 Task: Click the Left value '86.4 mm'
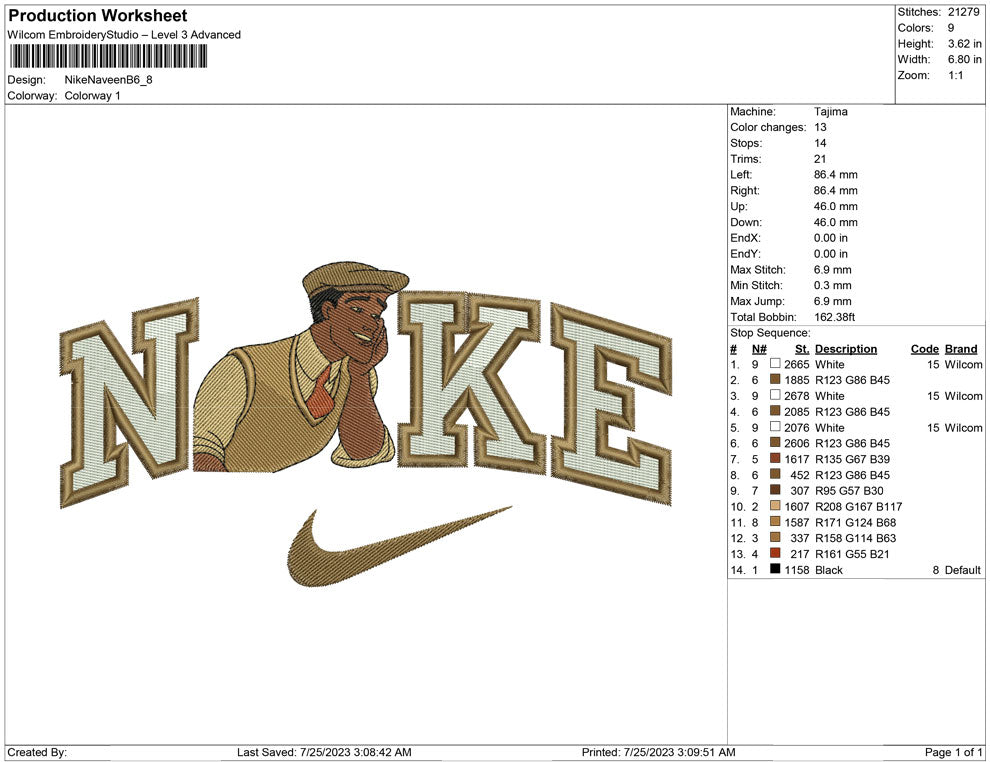tap(836, 174)
